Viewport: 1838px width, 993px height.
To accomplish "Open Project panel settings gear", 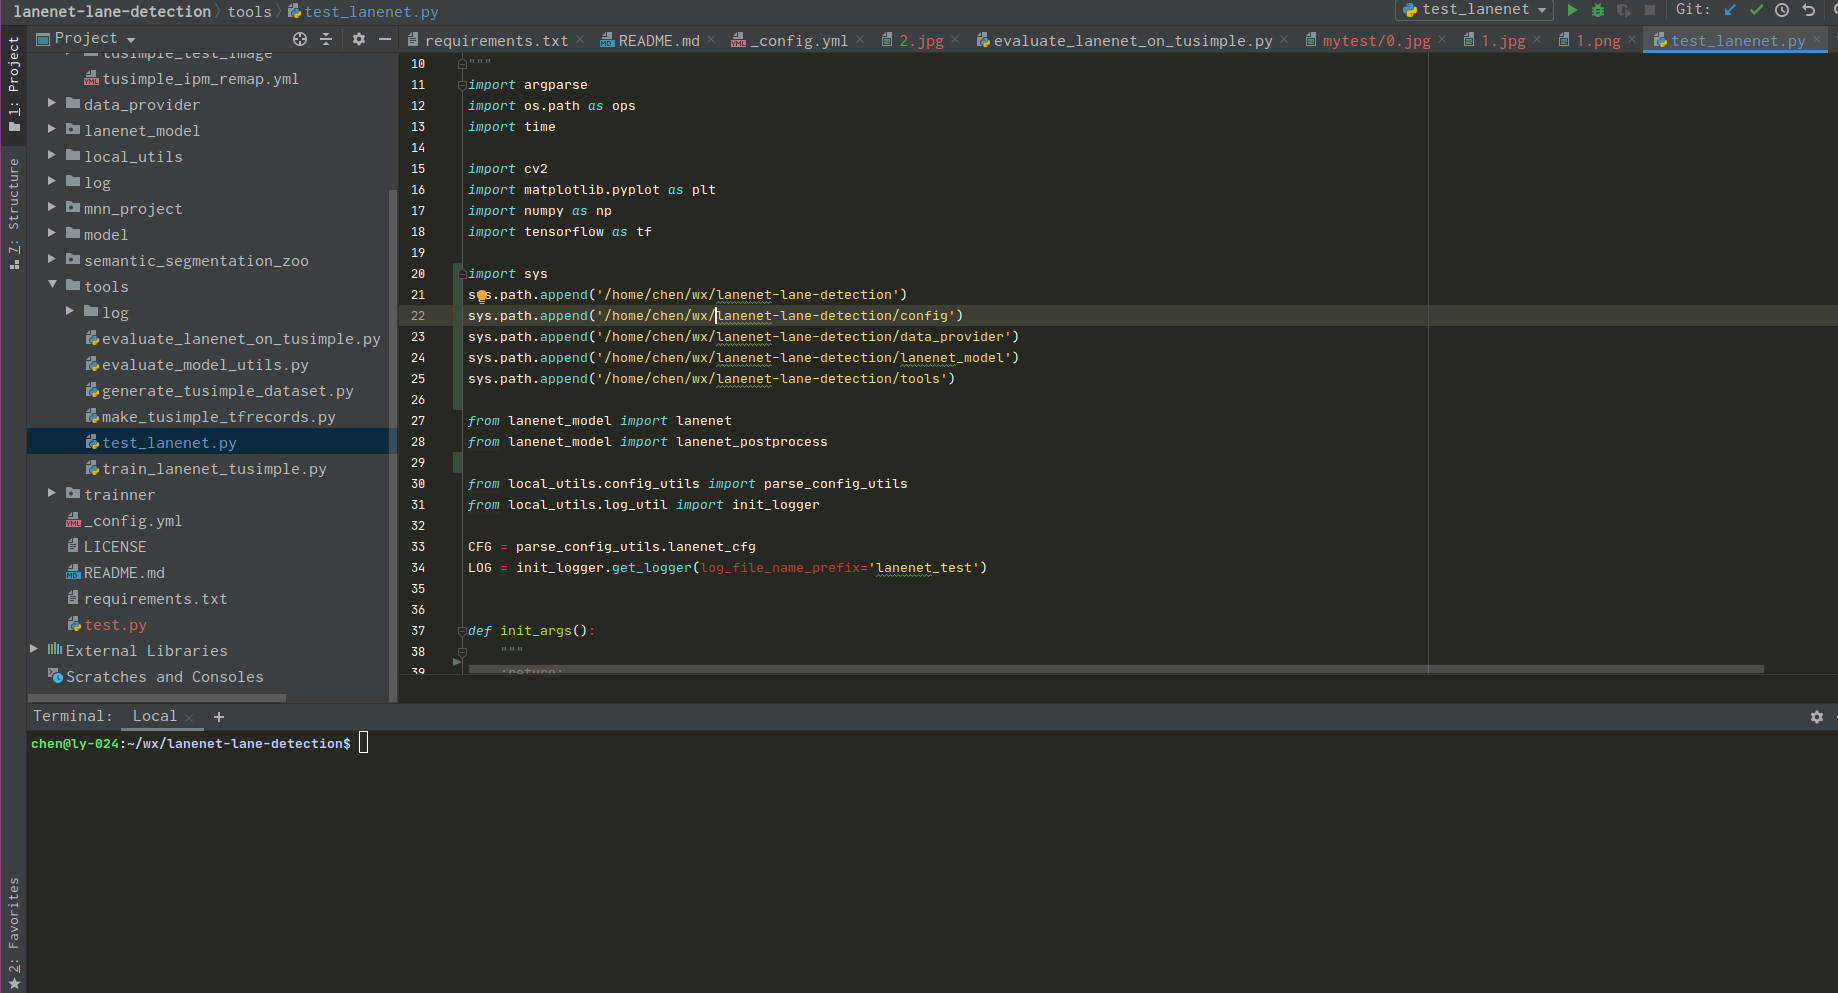I will click(x=359, y=39).
